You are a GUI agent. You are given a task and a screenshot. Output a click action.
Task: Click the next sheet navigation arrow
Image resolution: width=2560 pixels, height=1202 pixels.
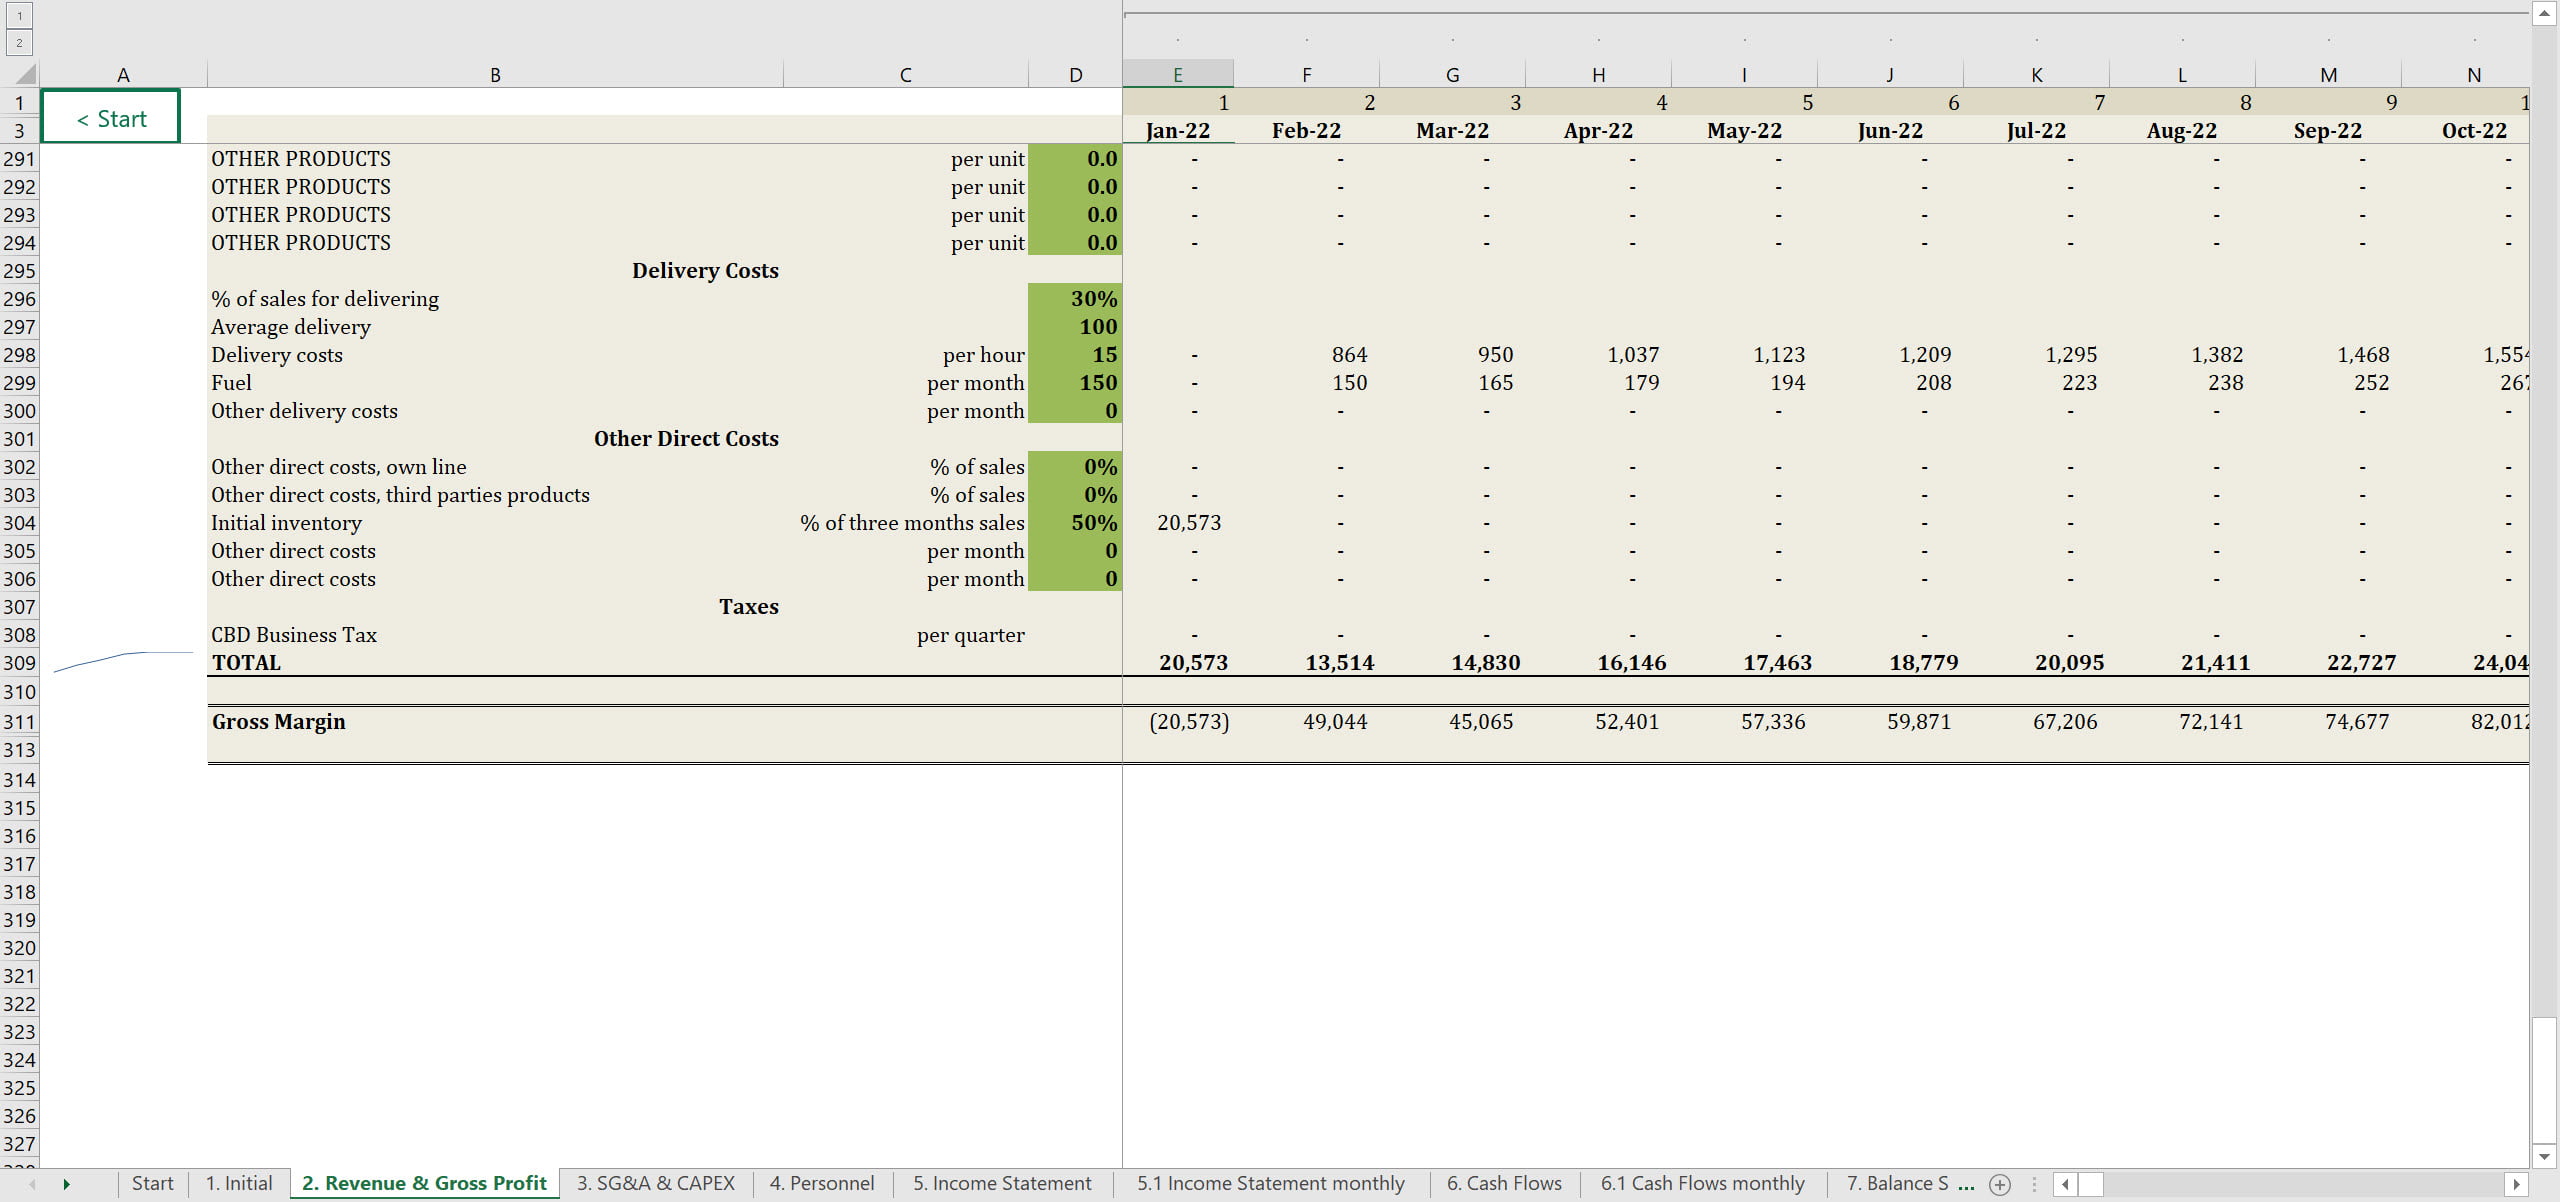[66, 1184]
